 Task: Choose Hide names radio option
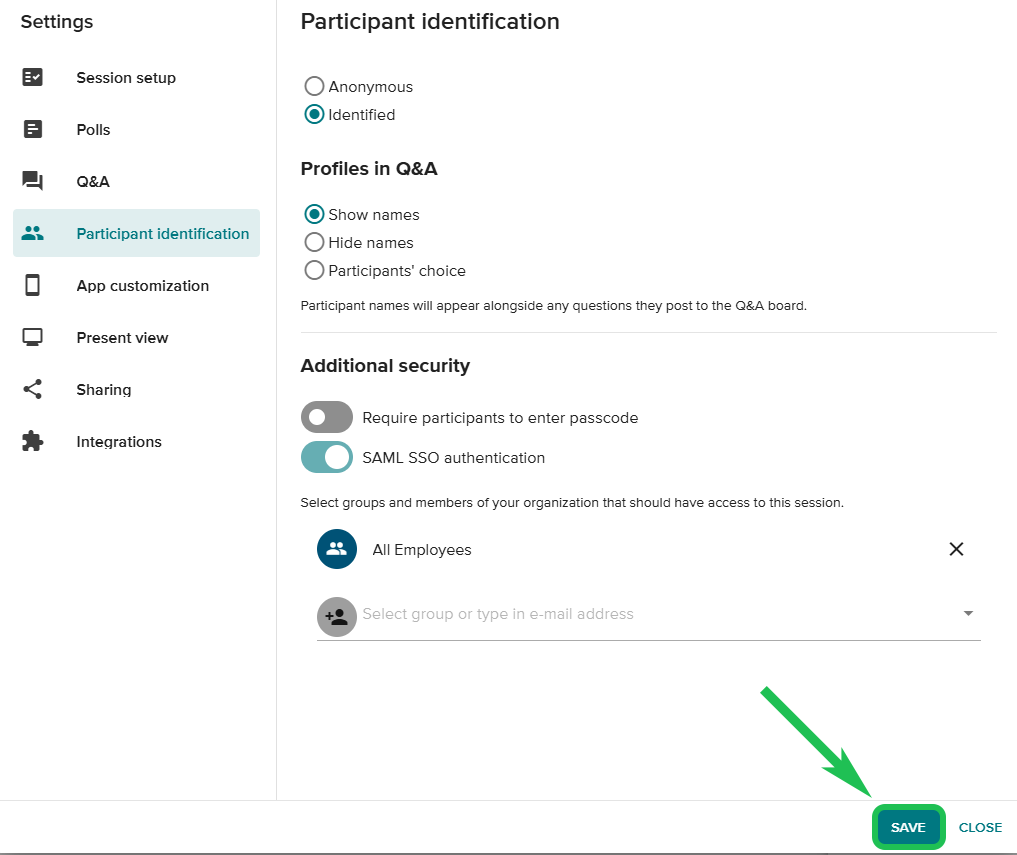coord(314,243)
